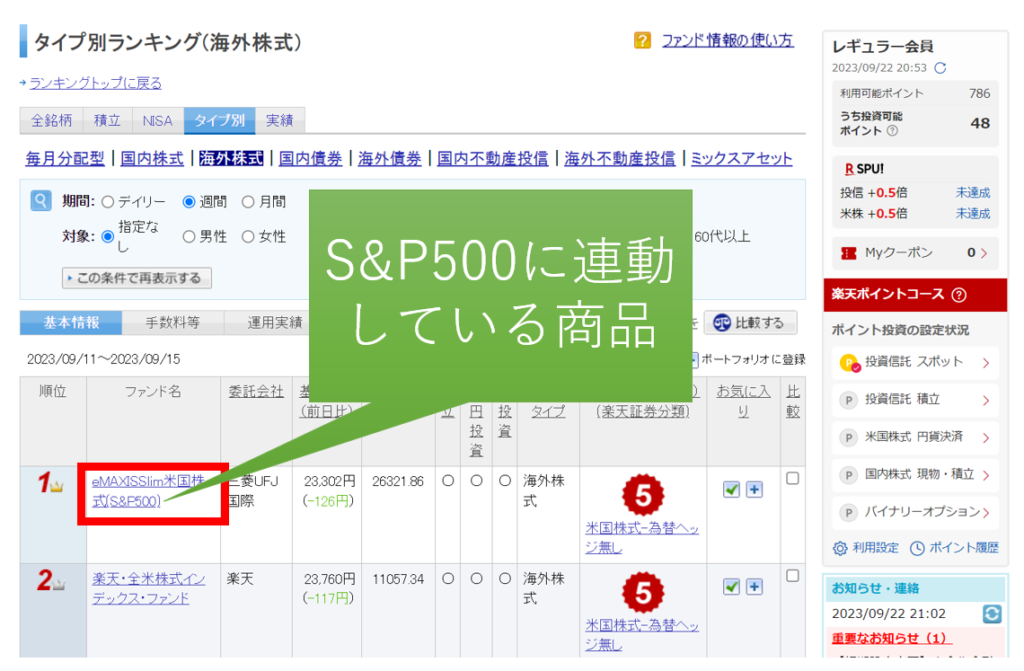1024x671 pixels.
Task: Click the 比較する button
Action: [750, 323]
